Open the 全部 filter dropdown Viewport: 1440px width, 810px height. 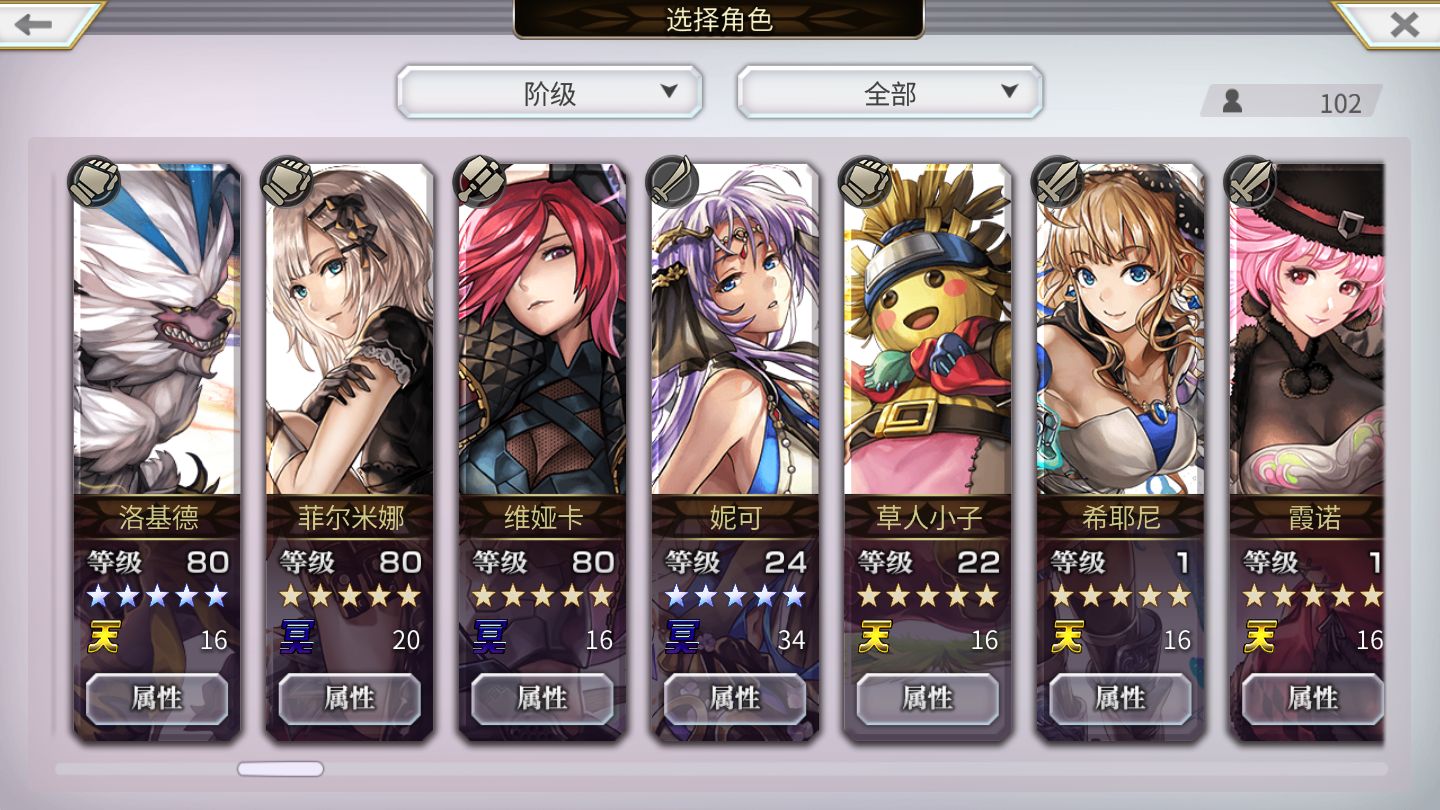(x=890, y=93)
